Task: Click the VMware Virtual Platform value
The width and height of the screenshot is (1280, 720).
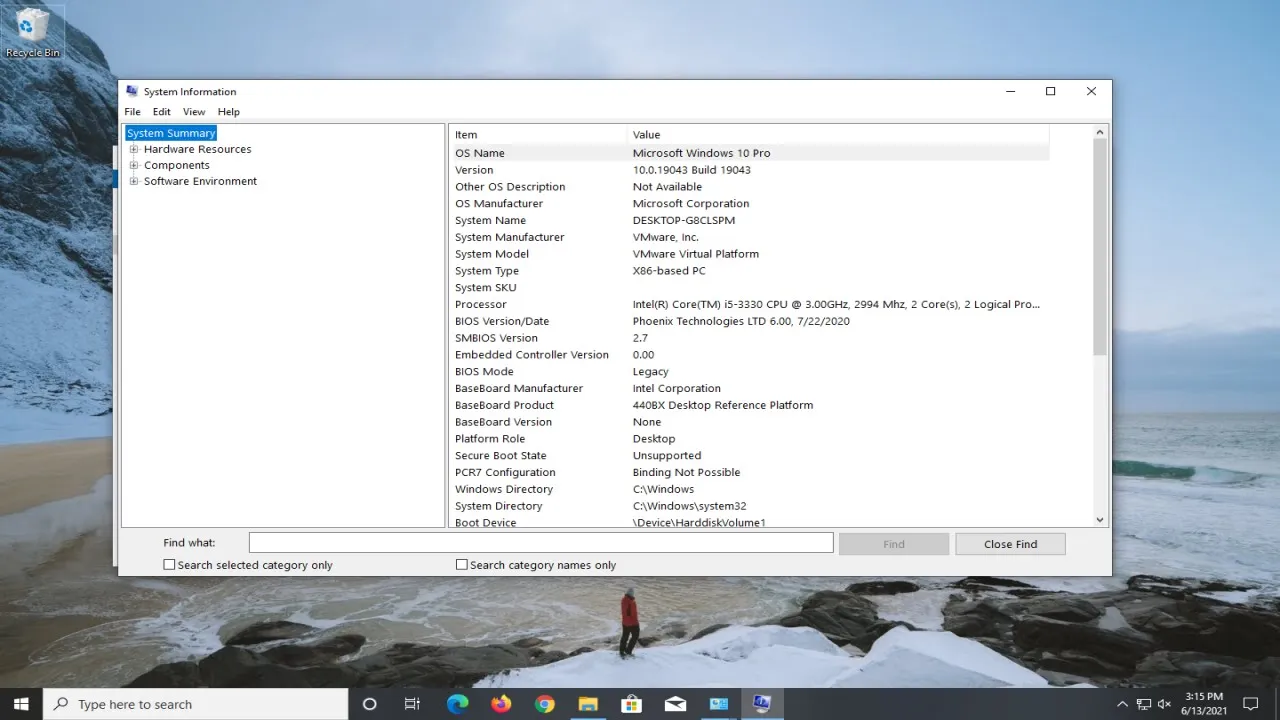Action: click(696, 254)
